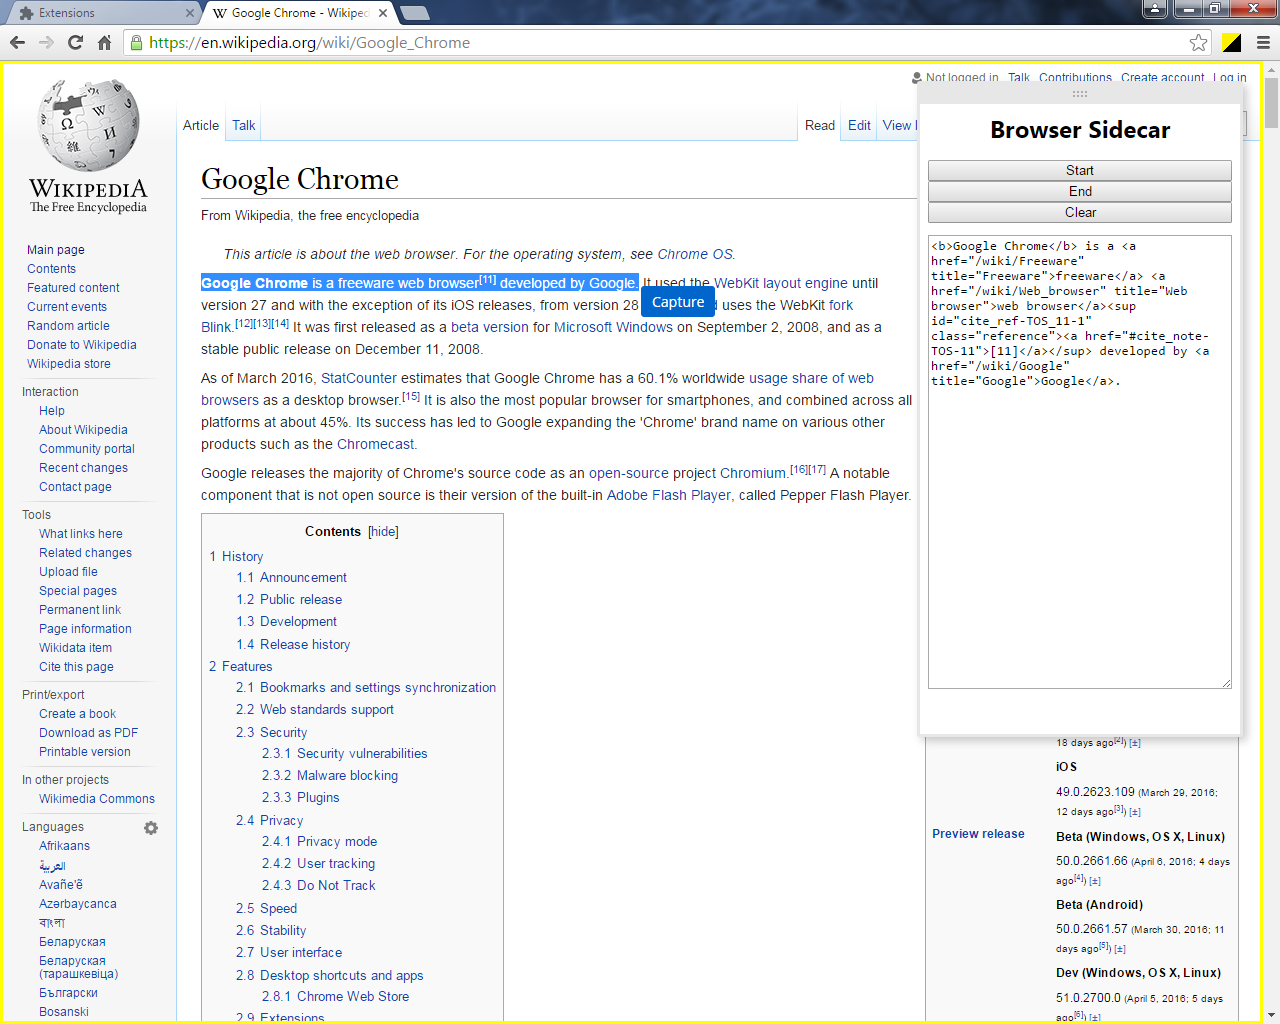Open the What links here tool
The height and width of the screenshot is (1024, 1280).
tap(81, 534)
